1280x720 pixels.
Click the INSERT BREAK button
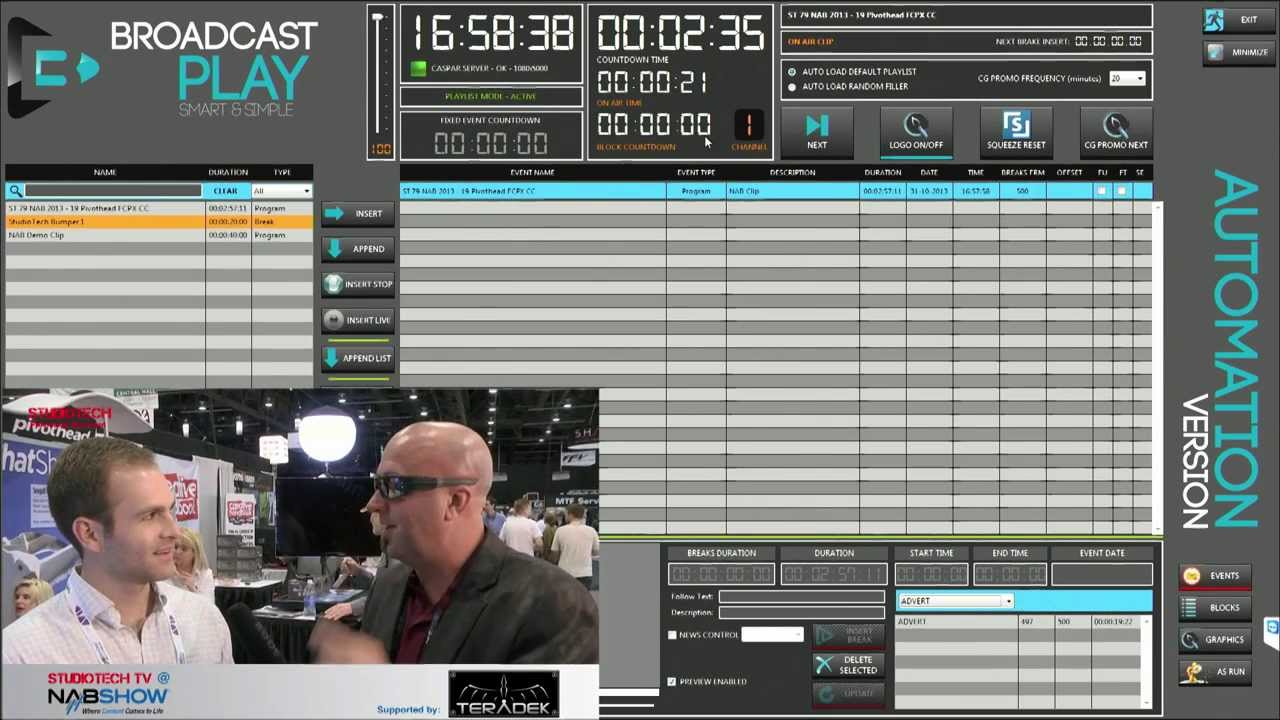coord(848,635)
